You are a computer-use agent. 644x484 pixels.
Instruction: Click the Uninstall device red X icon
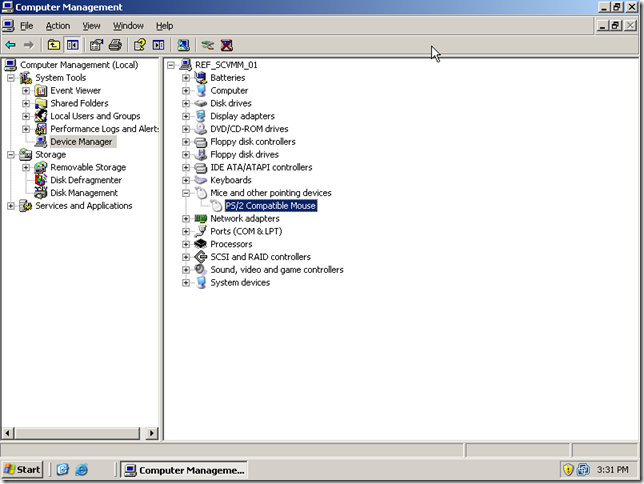227,45
